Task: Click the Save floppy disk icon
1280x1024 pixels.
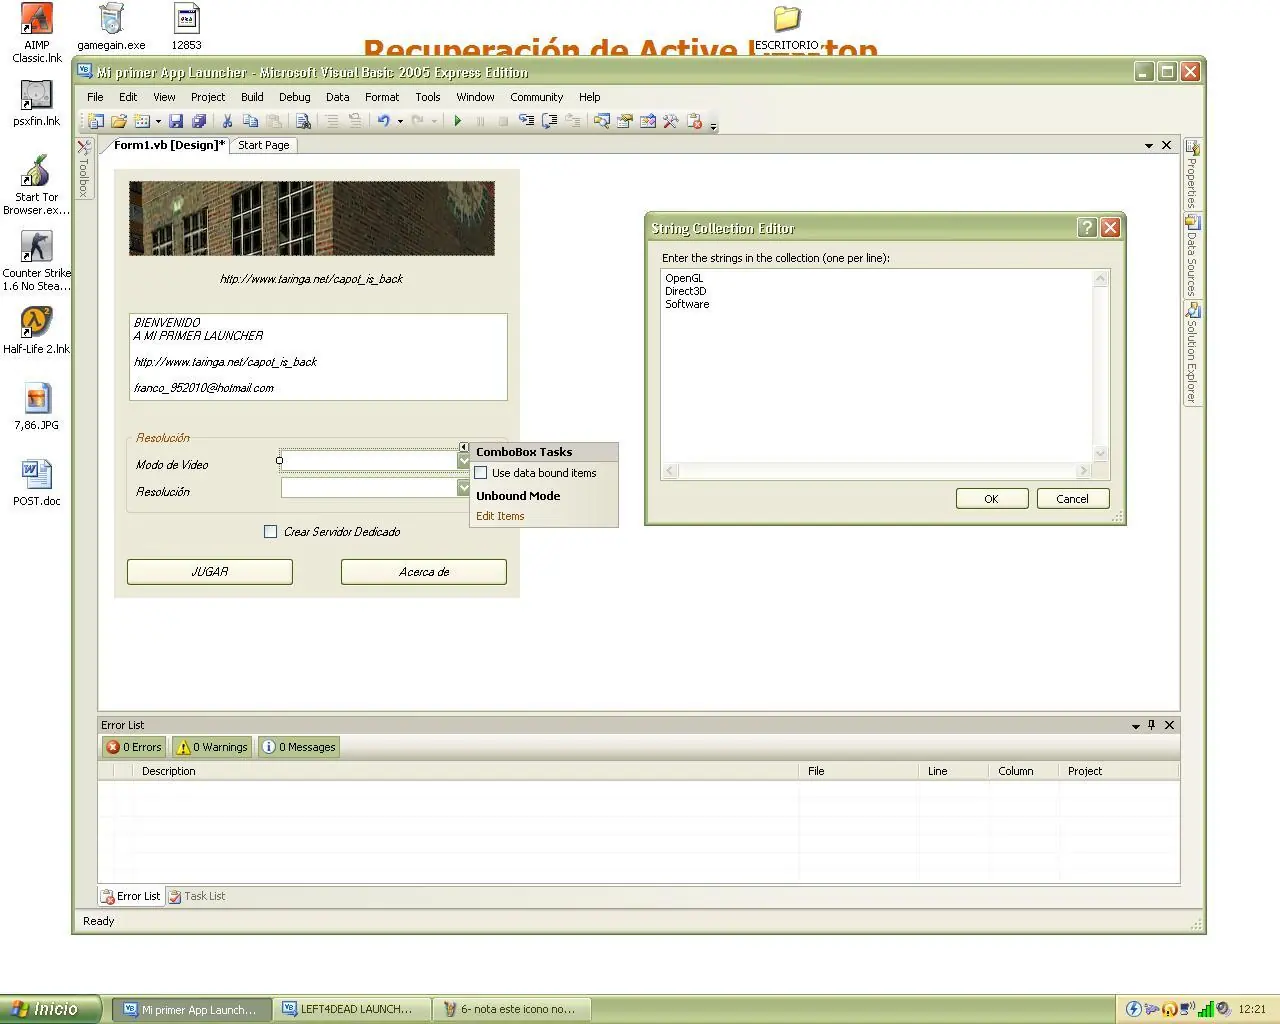Action: pyautogui.click(x=176, y=121)
